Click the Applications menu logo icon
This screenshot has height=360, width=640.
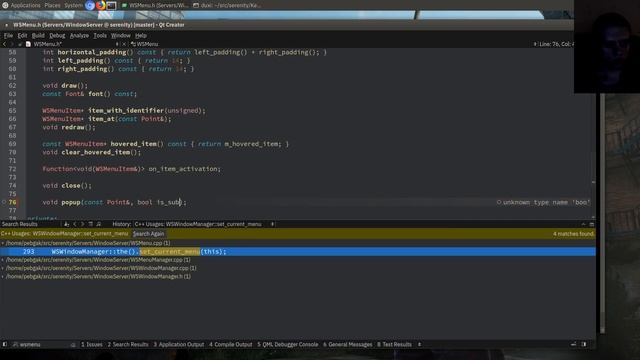pyautogui.click(x=5, y=5)
